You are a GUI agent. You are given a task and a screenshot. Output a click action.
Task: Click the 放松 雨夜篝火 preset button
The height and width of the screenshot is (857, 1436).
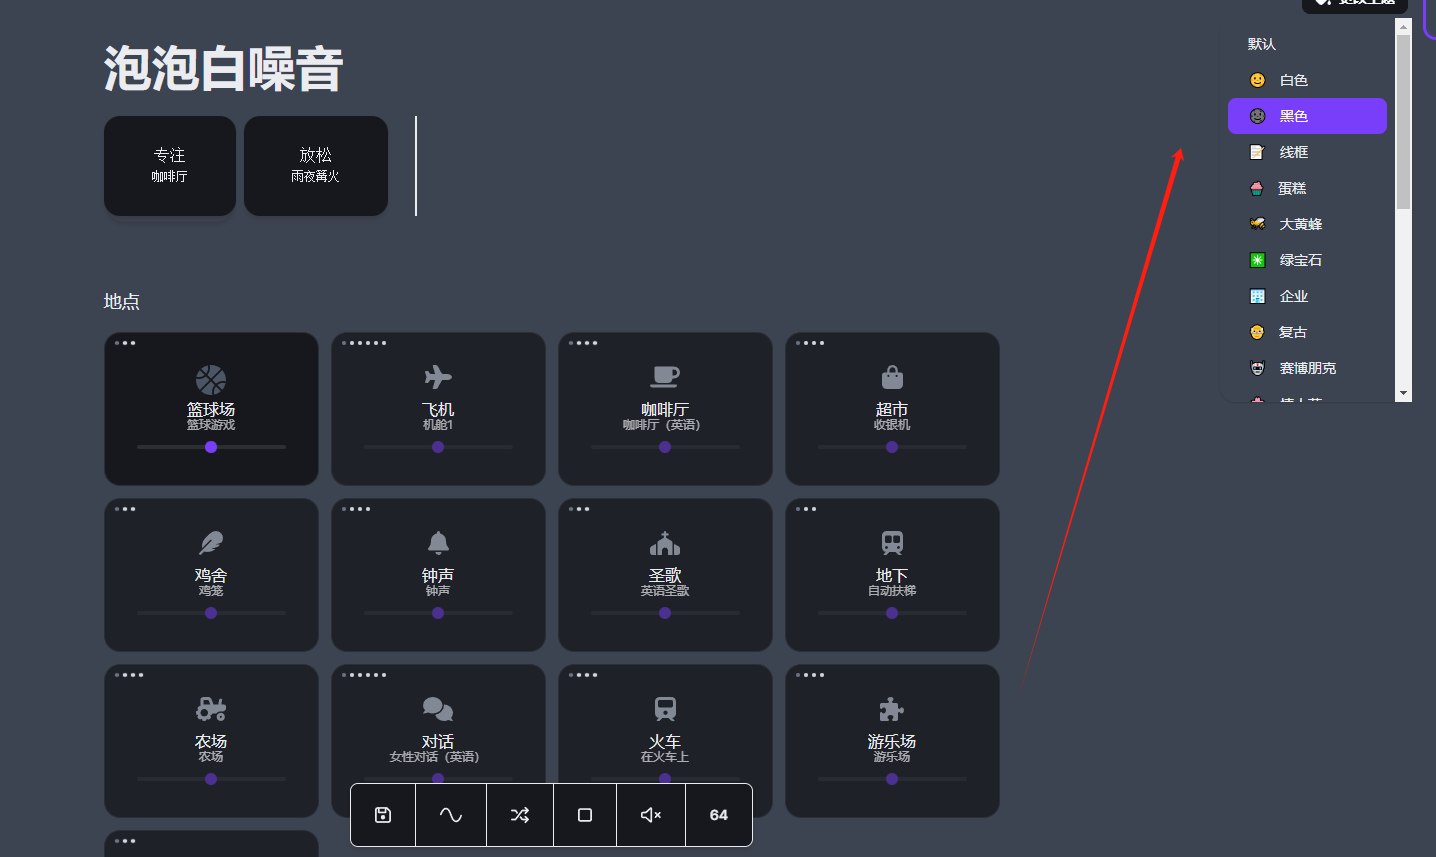[316, 165]
